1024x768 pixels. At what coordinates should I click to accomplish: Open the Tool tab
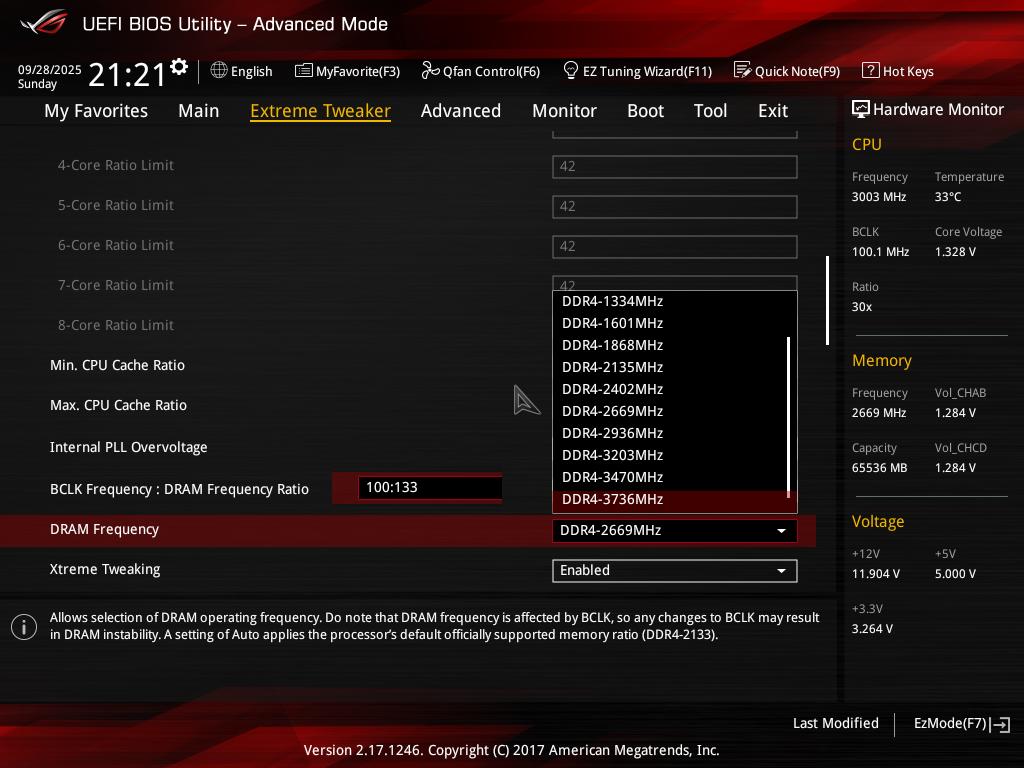coord(711,110)
